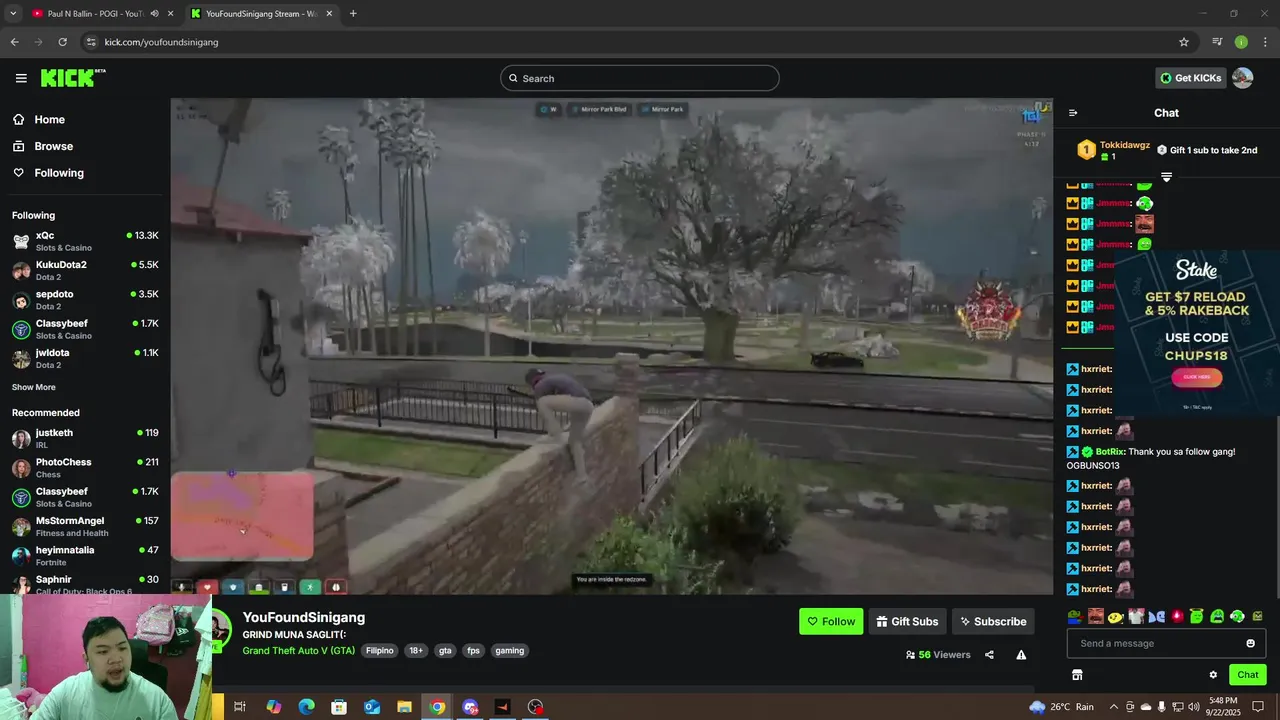Open Grand Theft Auto V category link
This screenshot has height=720, width=1280.
(299, 650)
